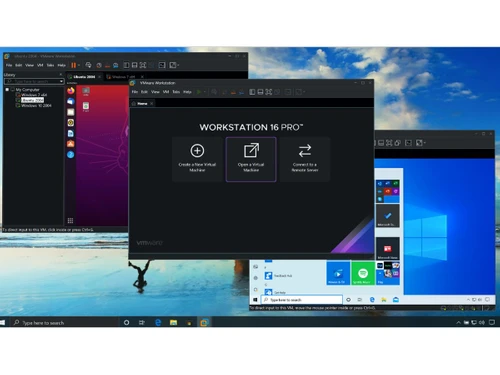This screenshot has width=500, height=375.
Task: Open Microsoft News tile in guest Start menu
Action: tap(388, 249)
